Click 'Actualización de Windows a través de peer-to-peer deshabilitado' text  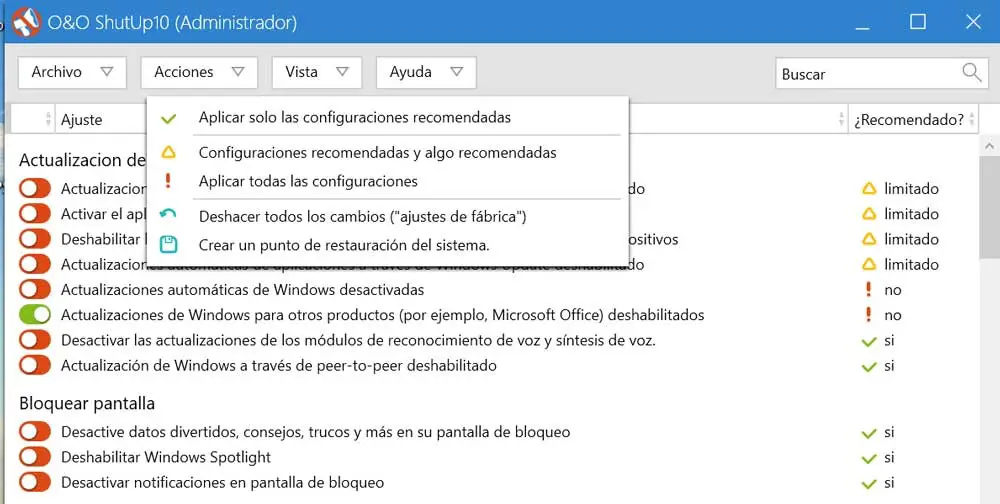click(x=279, y=366)
